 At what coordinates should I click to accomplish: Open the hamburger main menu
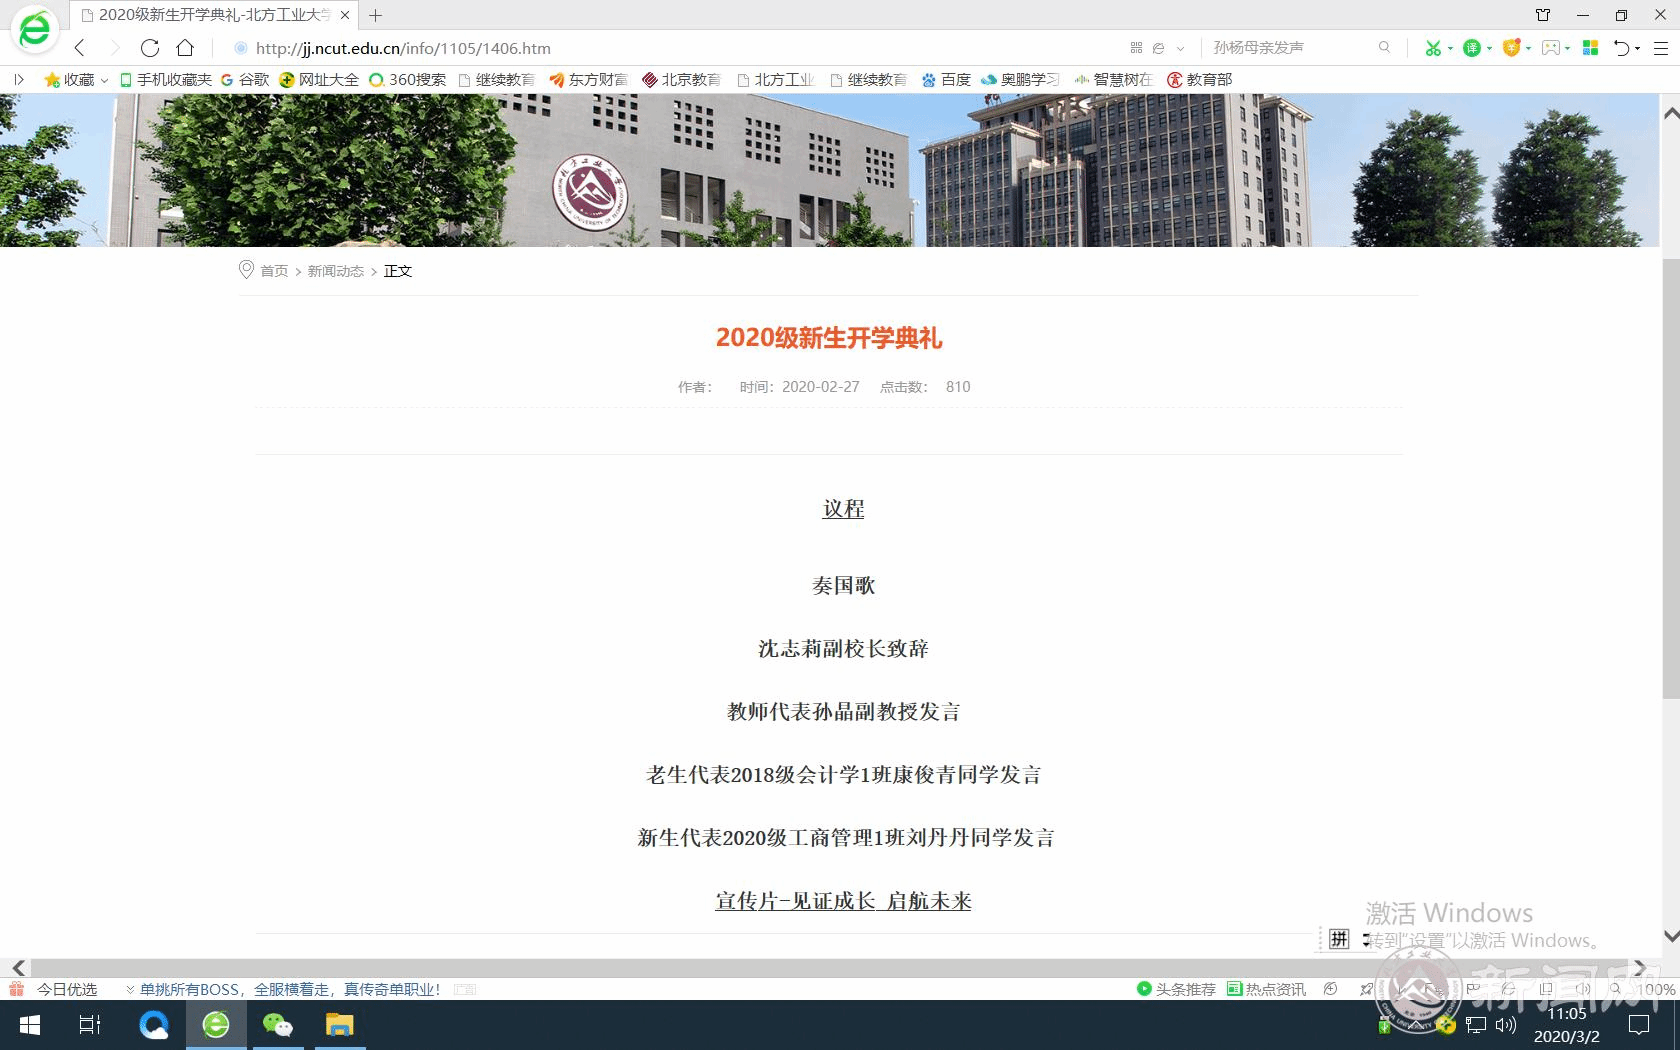(x=1661, y=48)
